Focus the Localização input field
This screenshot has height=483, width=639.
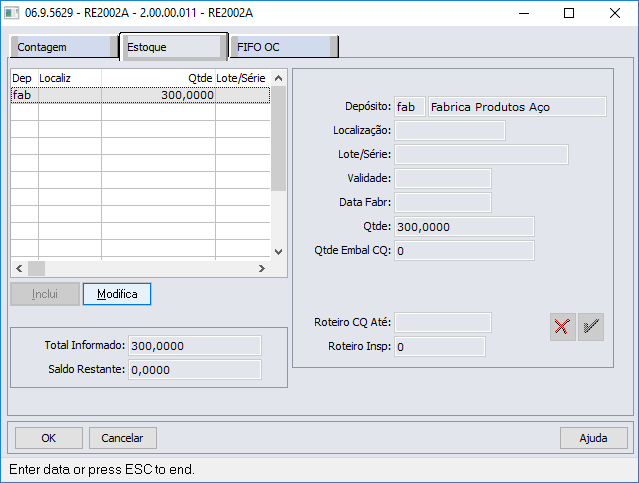pos(450,130)
